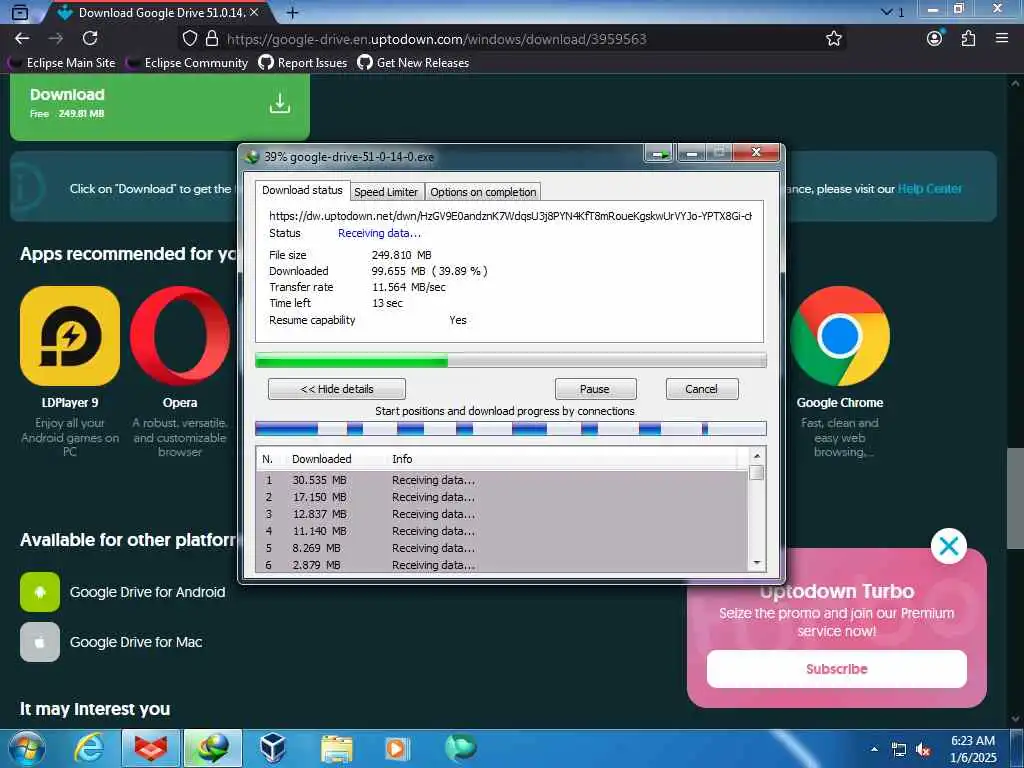
Task: Open Internet Explorer from taskbar
Action: (89, 748)
